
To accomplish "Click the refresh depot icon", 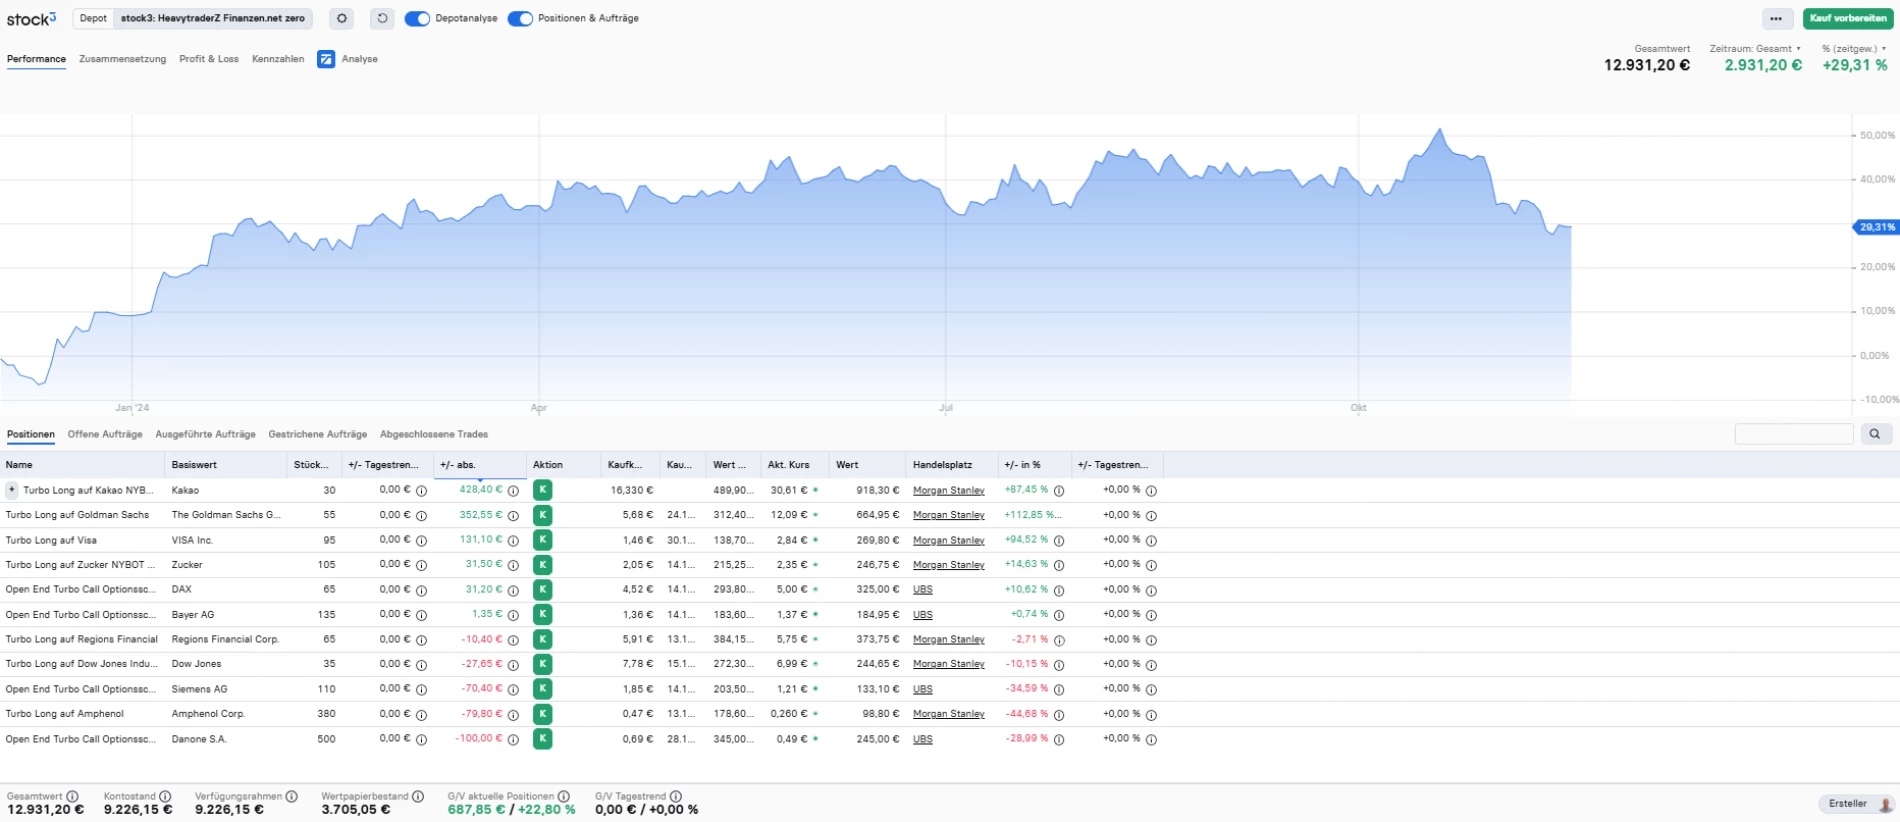I will click(382, 18).
